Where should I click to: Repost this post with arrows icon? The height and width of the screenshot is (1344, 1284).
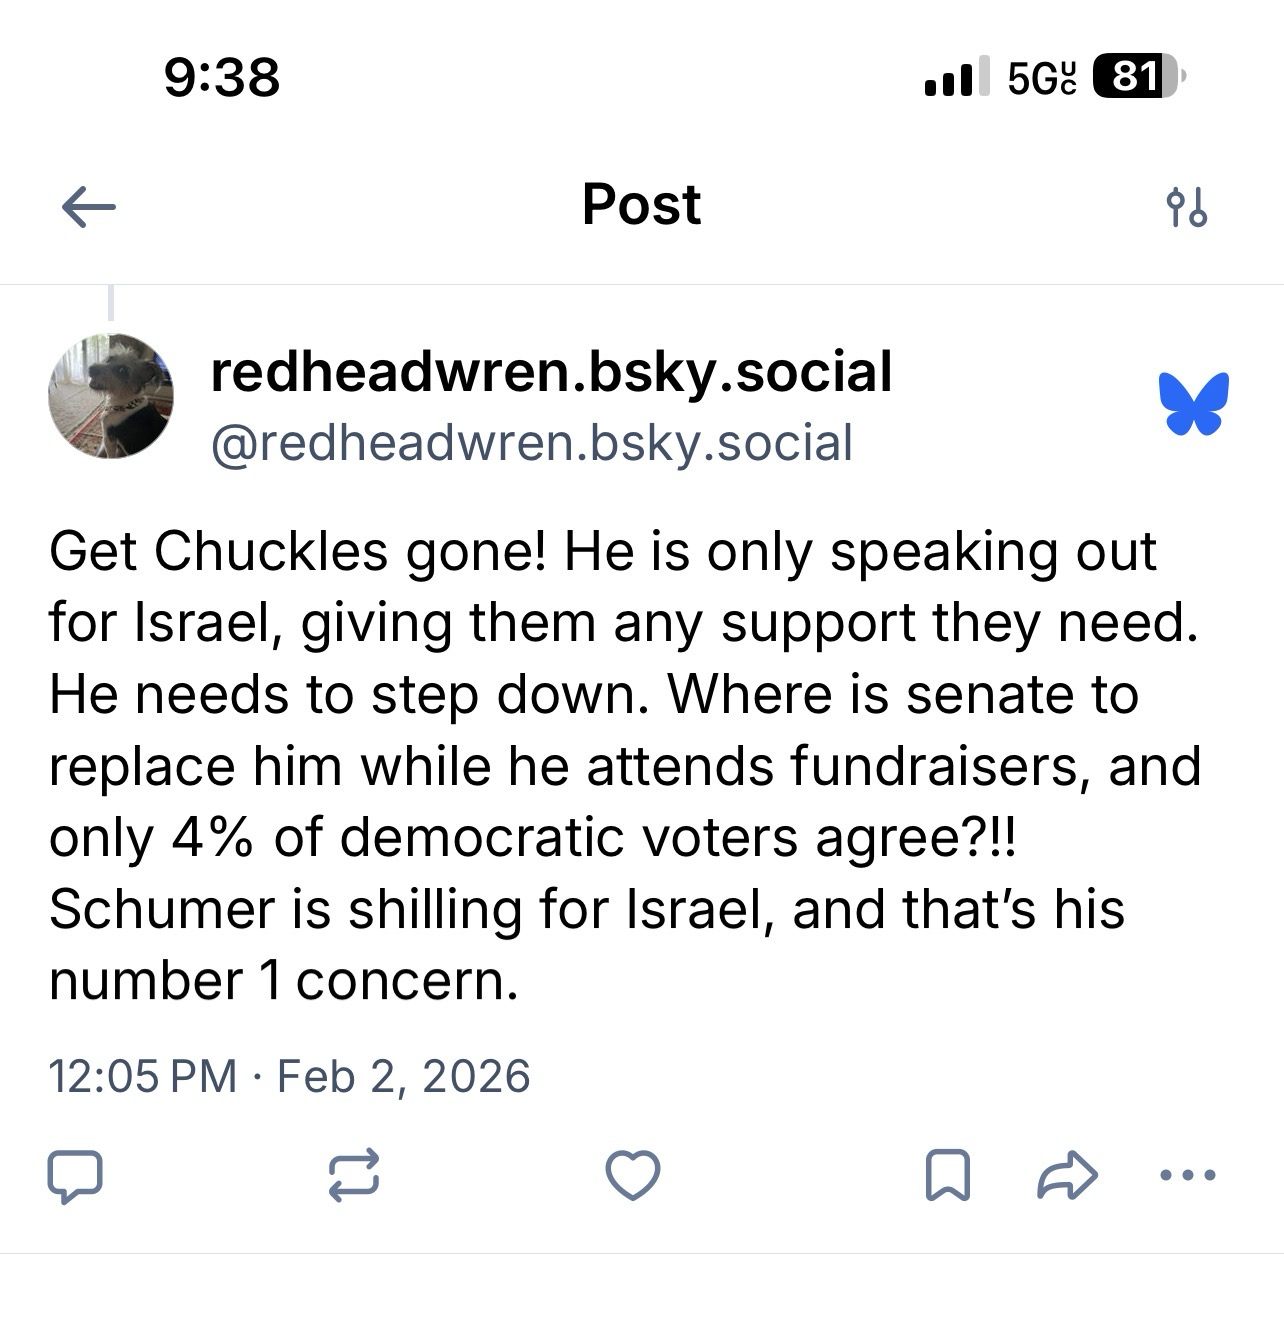click(354, 1175)
